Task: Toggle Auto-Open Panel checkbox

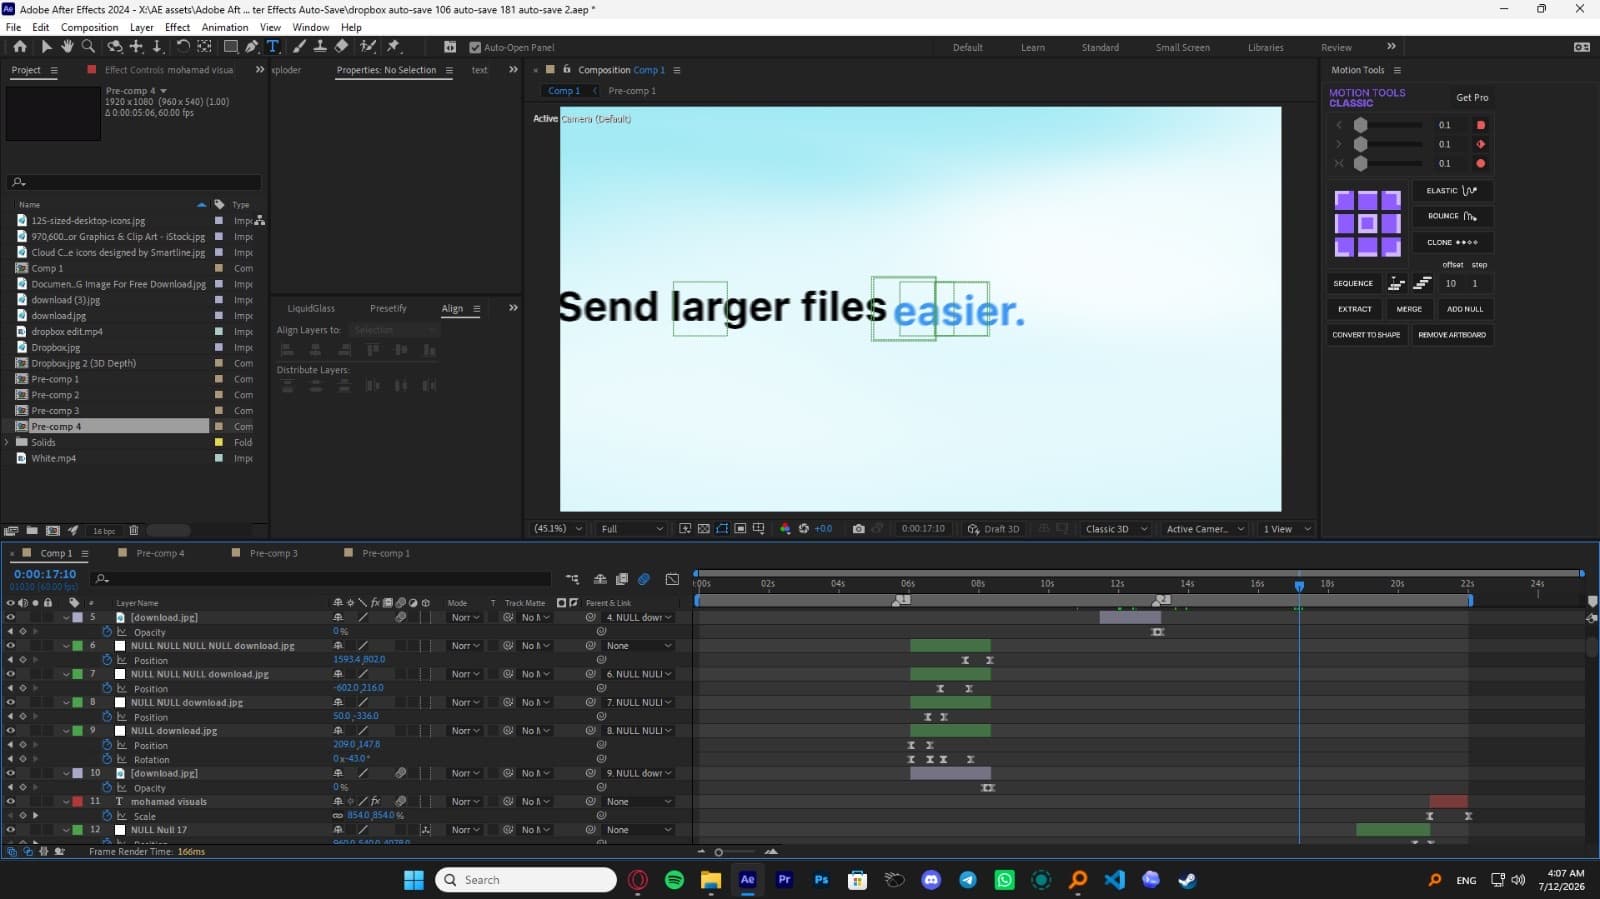Action: 475,47
